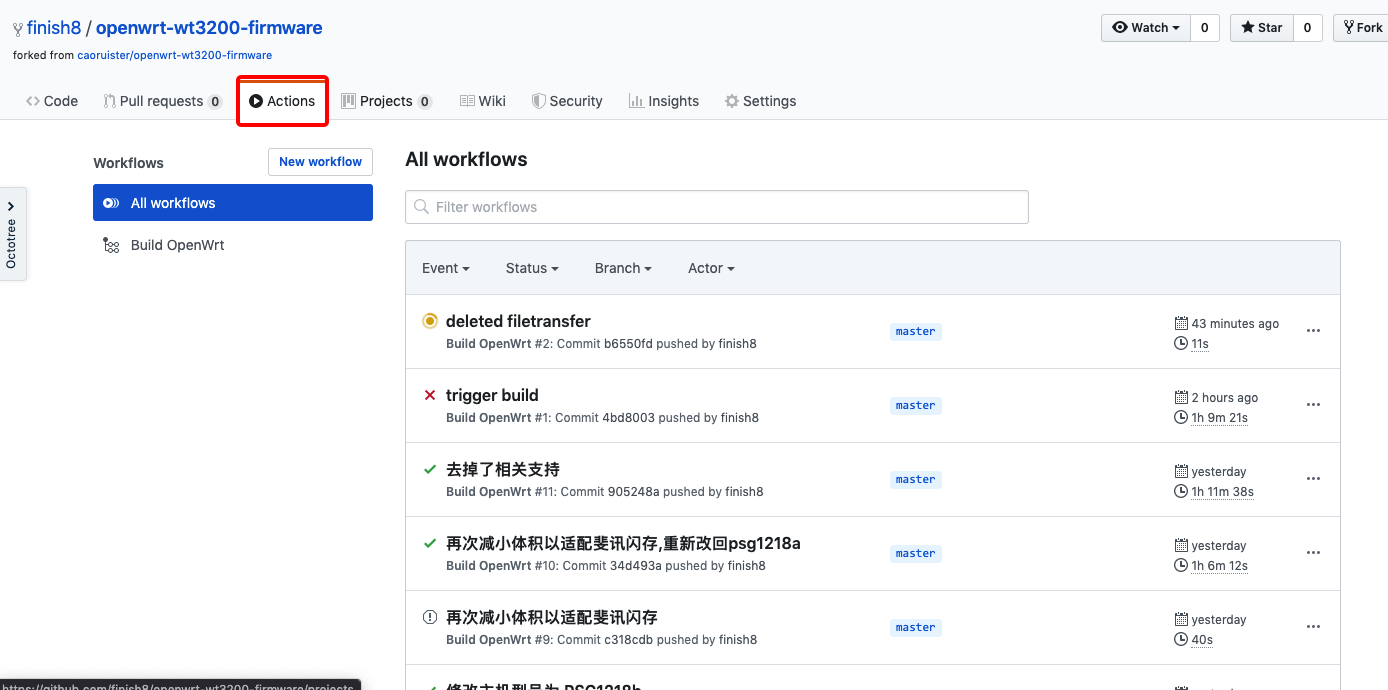Click success checkmark of run #10

tap(430, 543)
